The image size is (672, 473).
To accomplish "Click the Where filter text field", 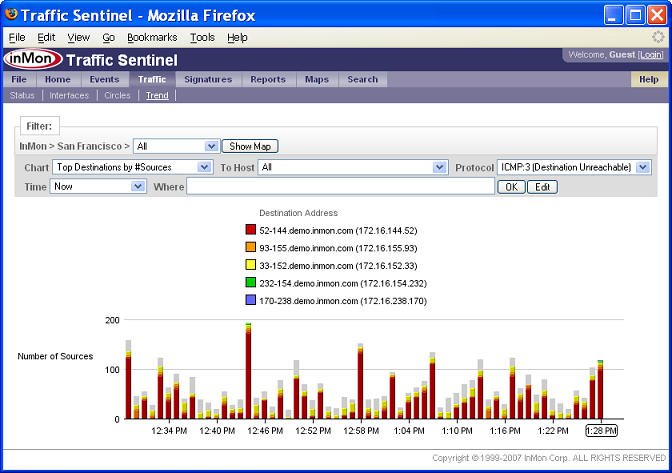I will click(x=341, y=187).
